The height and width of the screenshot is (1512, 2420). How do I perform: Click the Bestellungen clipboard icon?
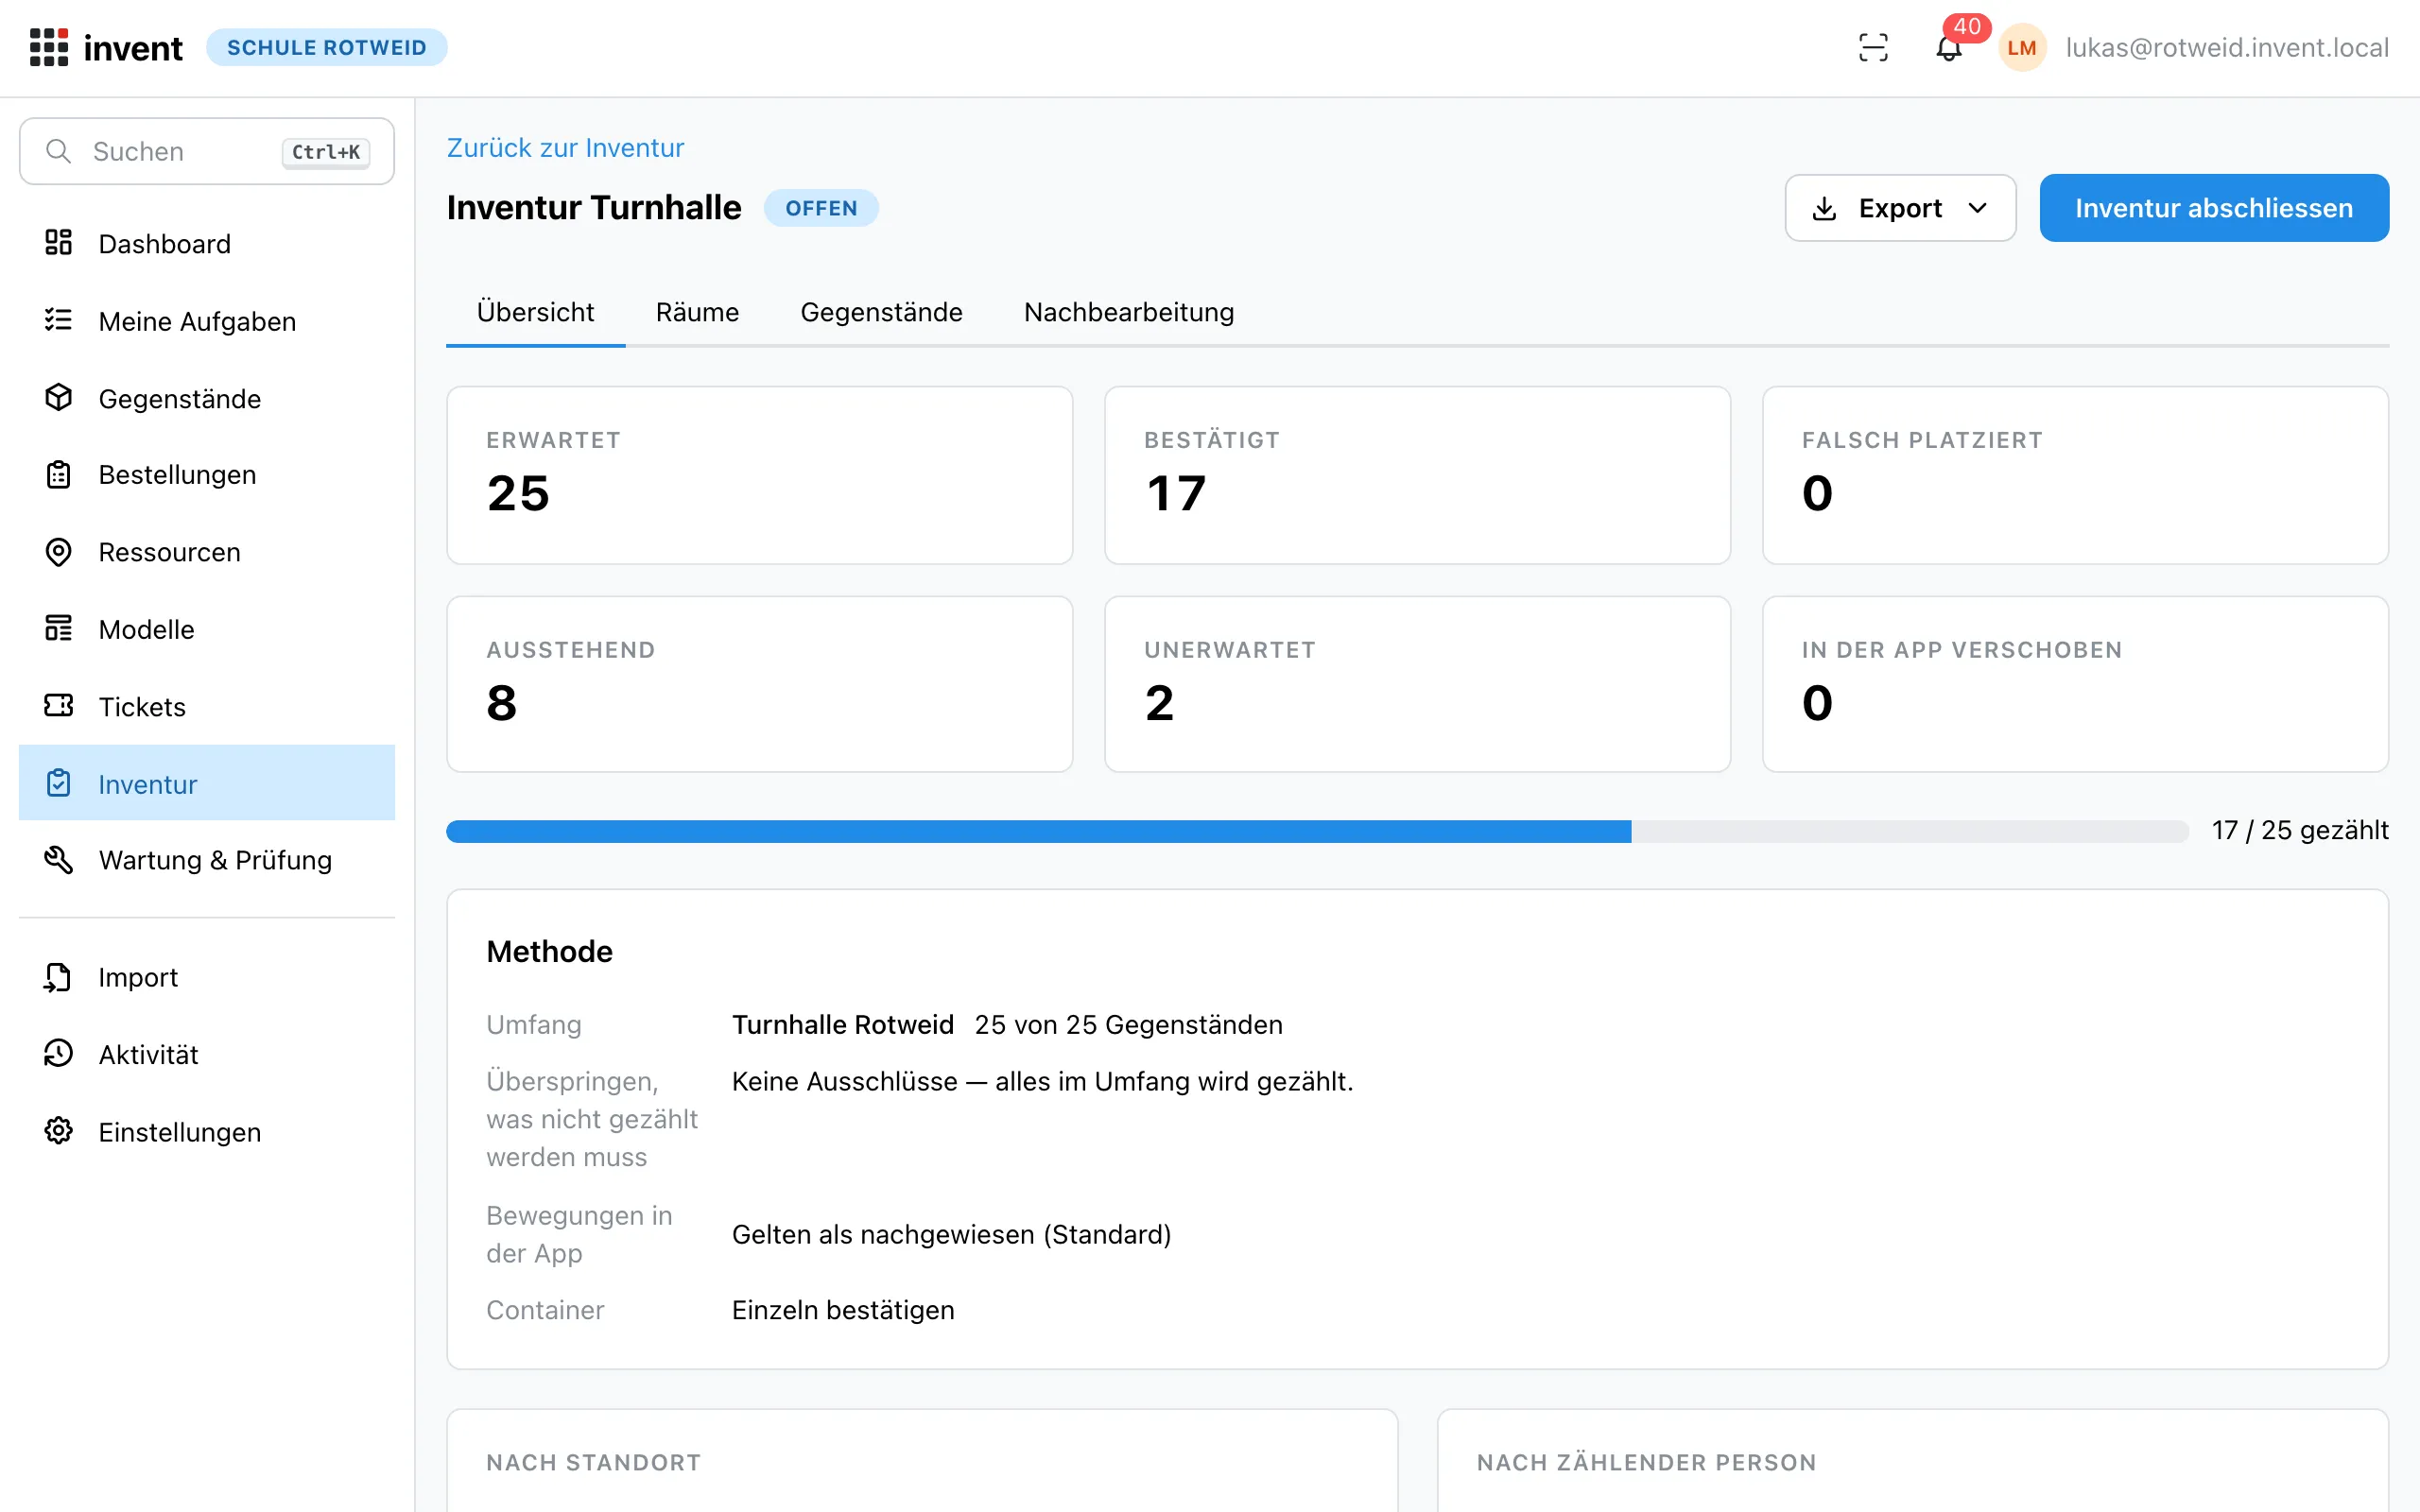point(58,474)
